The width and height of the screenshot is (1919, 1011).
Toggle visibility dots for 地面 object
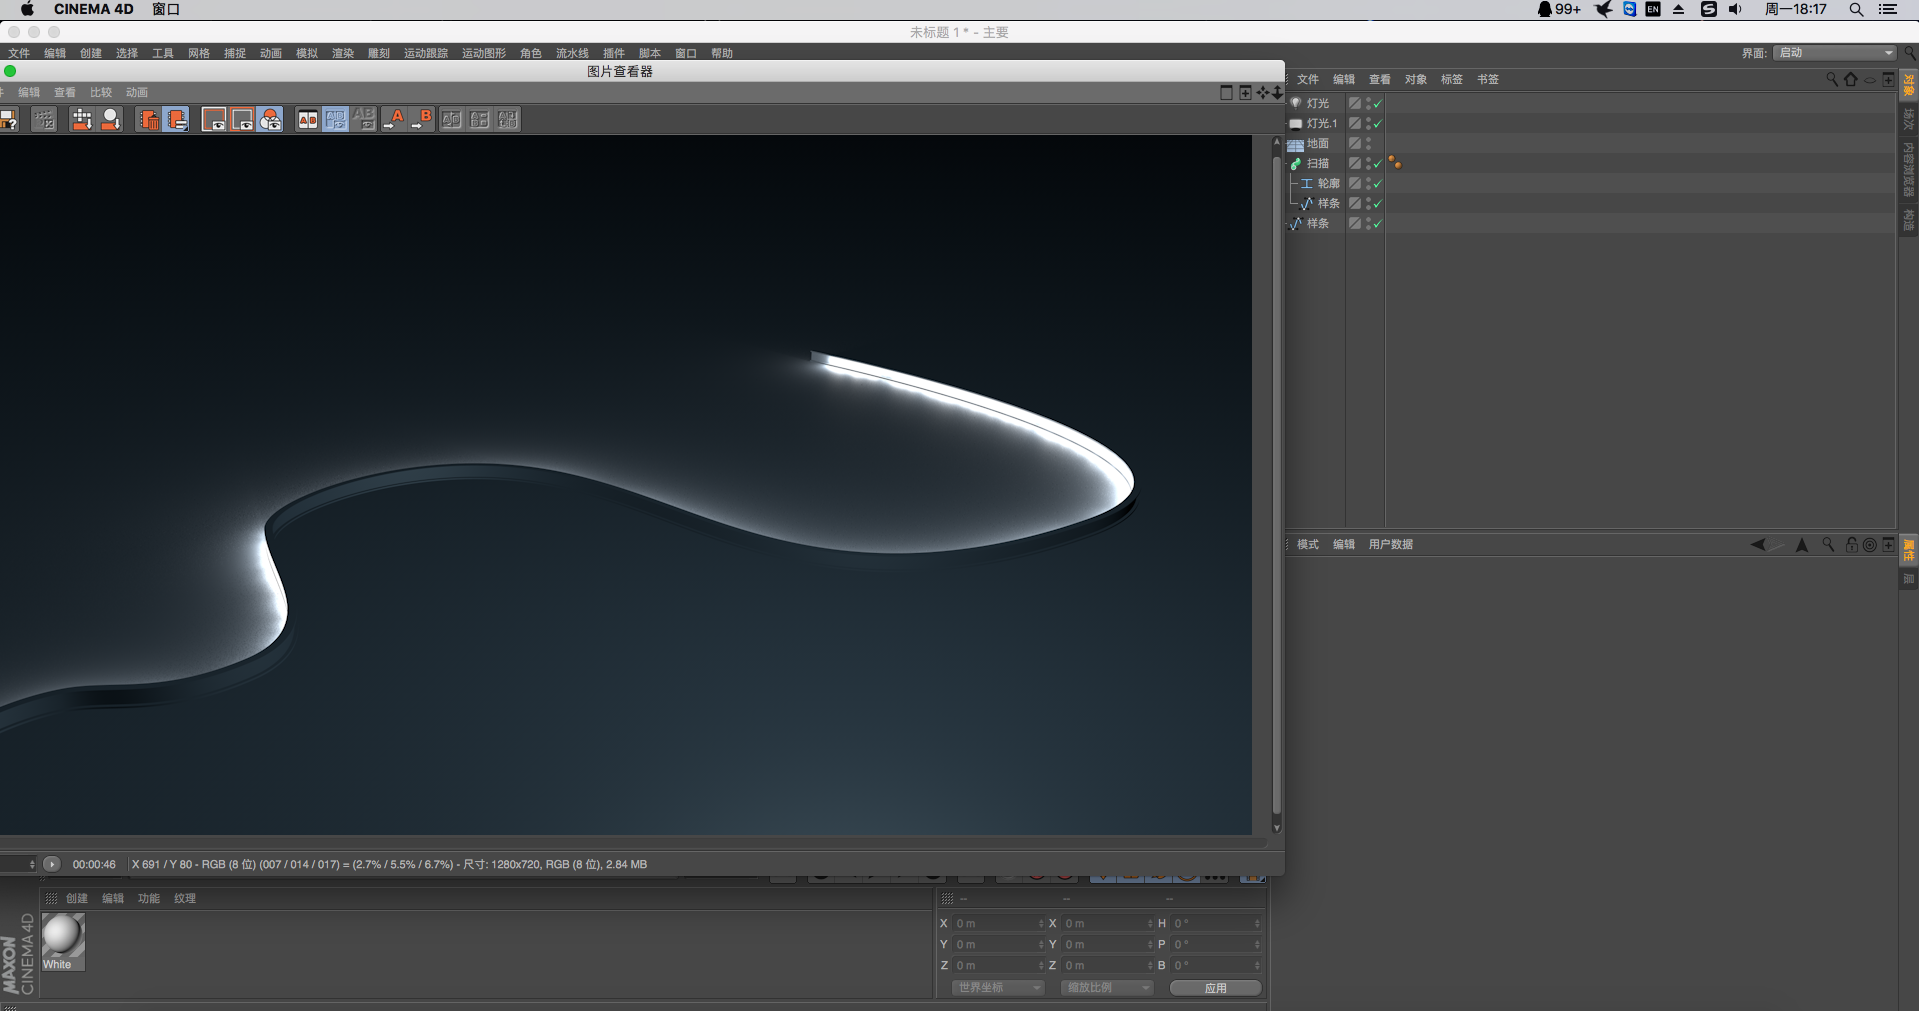click(x=1368, y=143)
